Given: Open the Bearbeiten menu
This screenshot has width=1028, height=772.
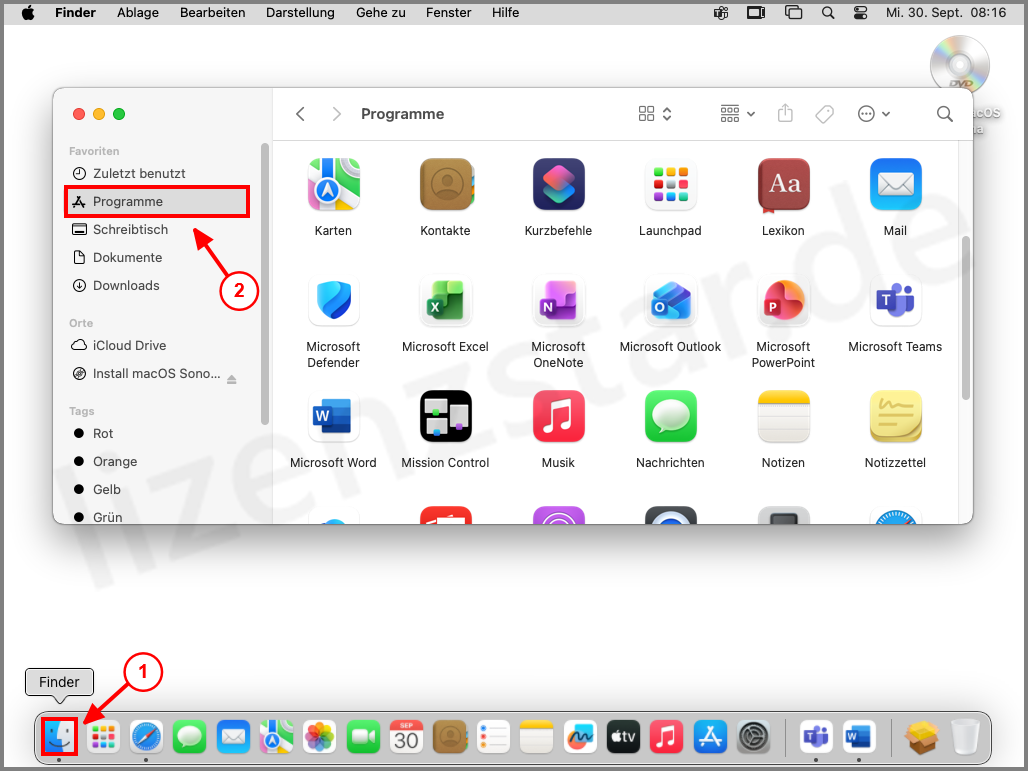Looking at the screenshot, I should 212,12.
